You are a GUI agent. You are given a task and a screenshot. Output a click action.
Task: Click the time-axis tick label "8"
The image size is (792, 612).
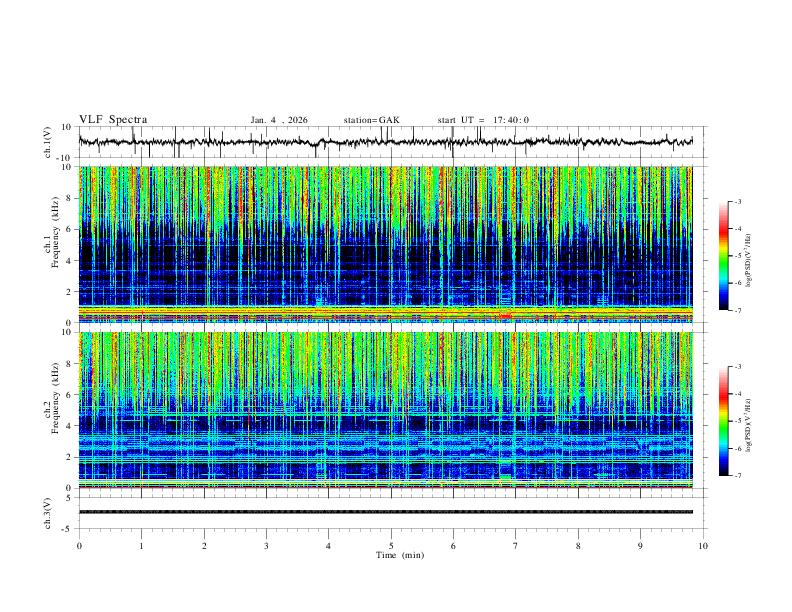tap(578, 546)
